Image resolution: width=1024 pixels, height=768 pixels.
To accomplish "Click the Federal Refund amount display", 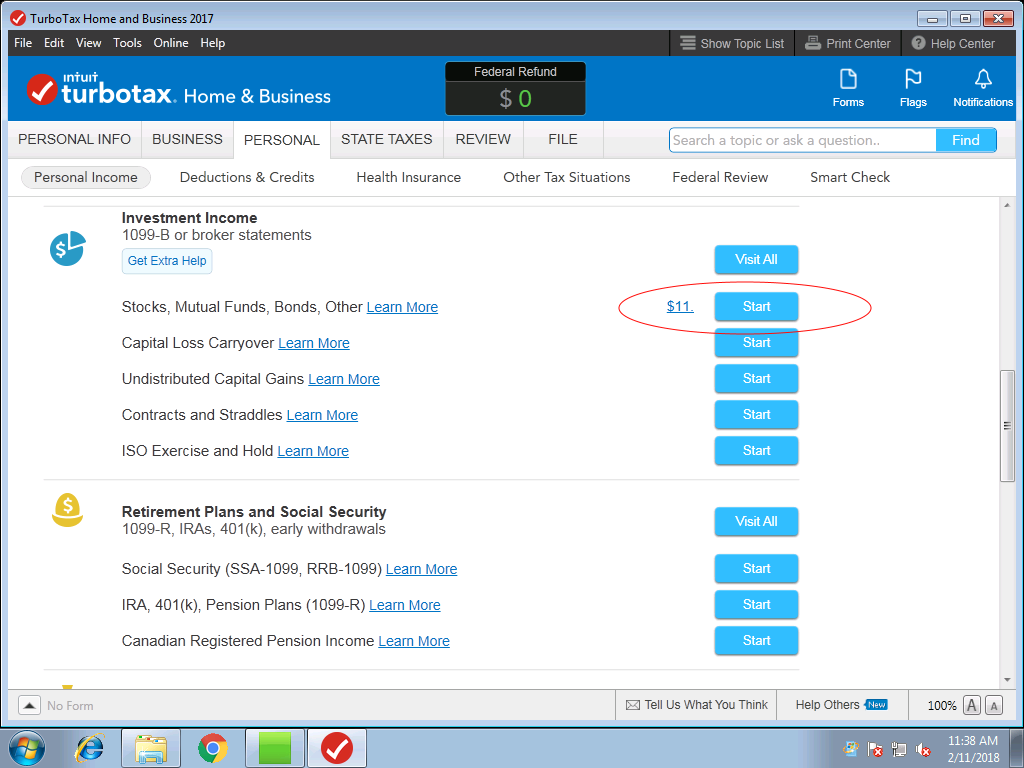I will [x=515, y=99].
